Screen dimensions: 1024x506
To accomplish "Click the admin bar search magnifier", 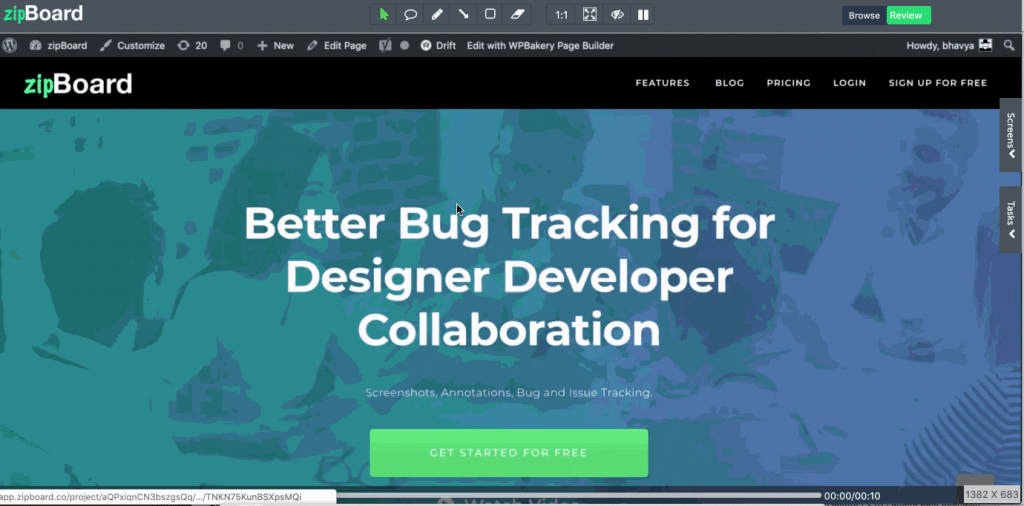I will pyautogui.click(x=1010, y=46).
